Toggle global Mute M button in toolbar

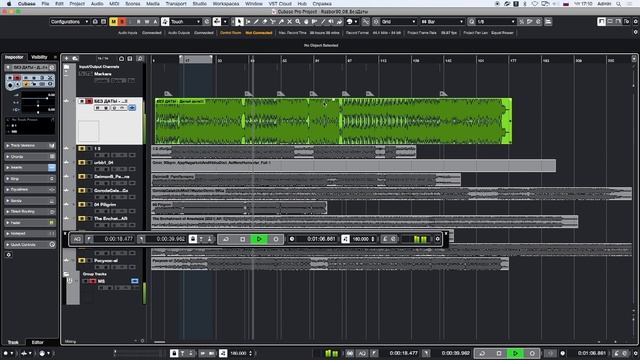click(113, 22)
